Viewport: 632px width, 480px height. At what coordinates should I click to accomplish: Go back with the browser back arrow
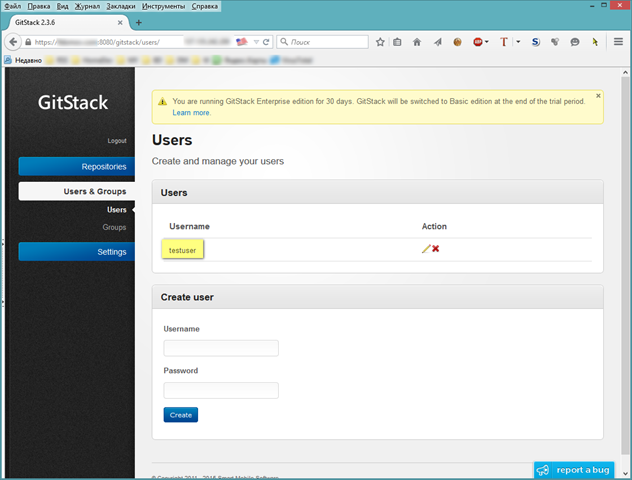(x=13, y=42)
